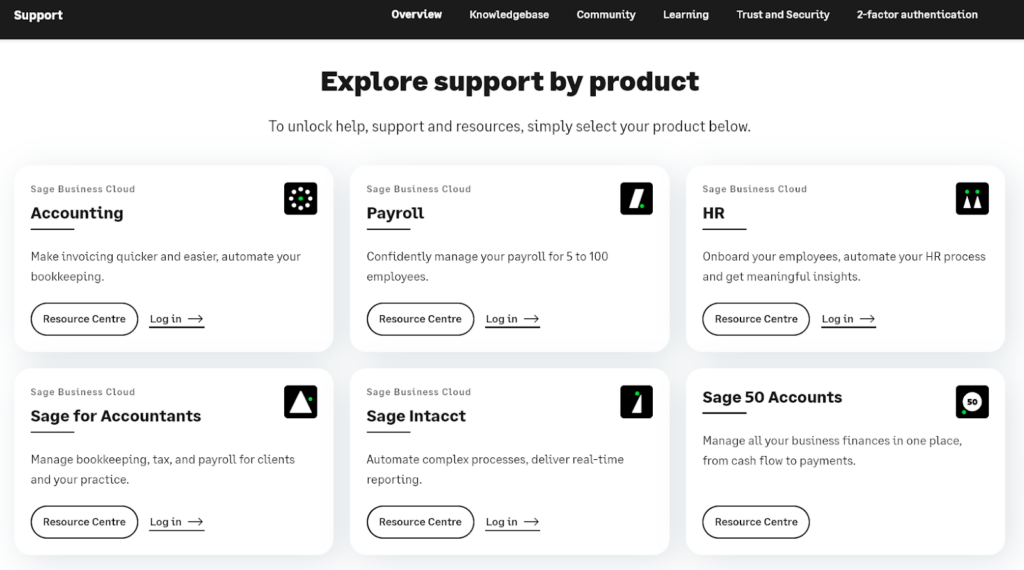Screen dimensions: 1024x570
Task: Click the Sage for Accountants triangle icon
Action: pos(300,402)
